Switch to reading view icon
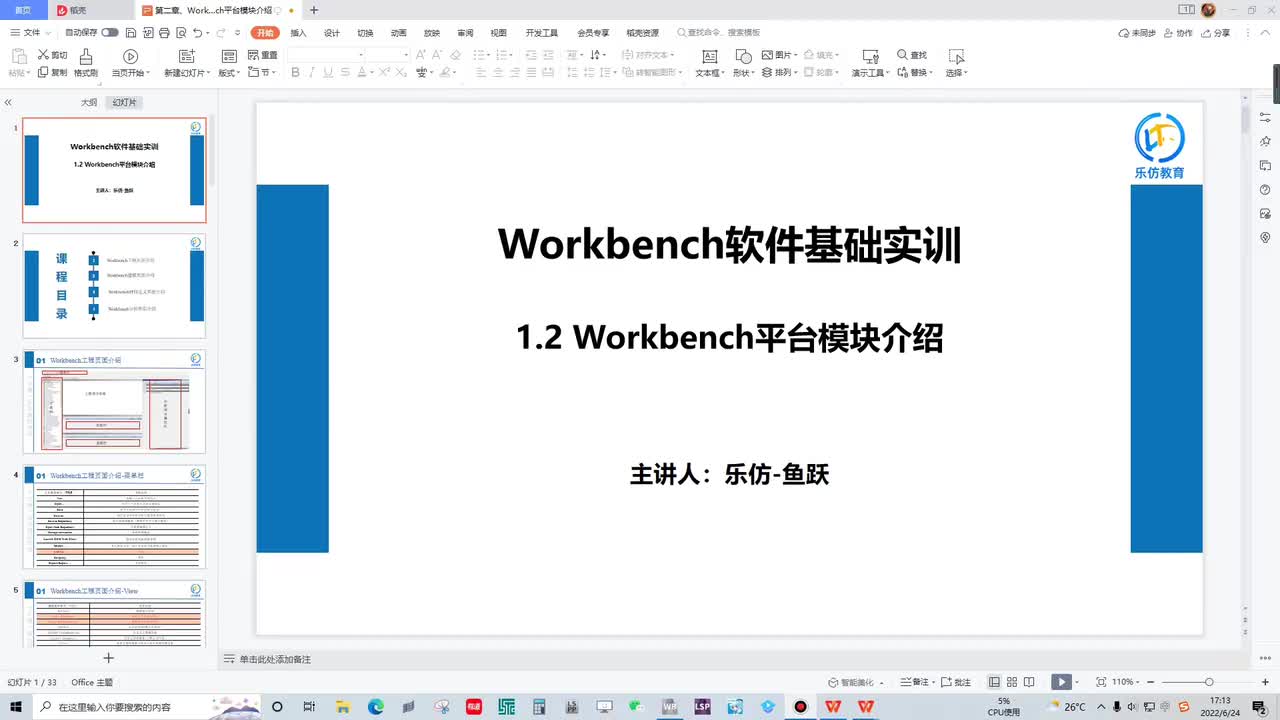The height and width of the screenshot is (720, 1280). tap(1029, 682)
